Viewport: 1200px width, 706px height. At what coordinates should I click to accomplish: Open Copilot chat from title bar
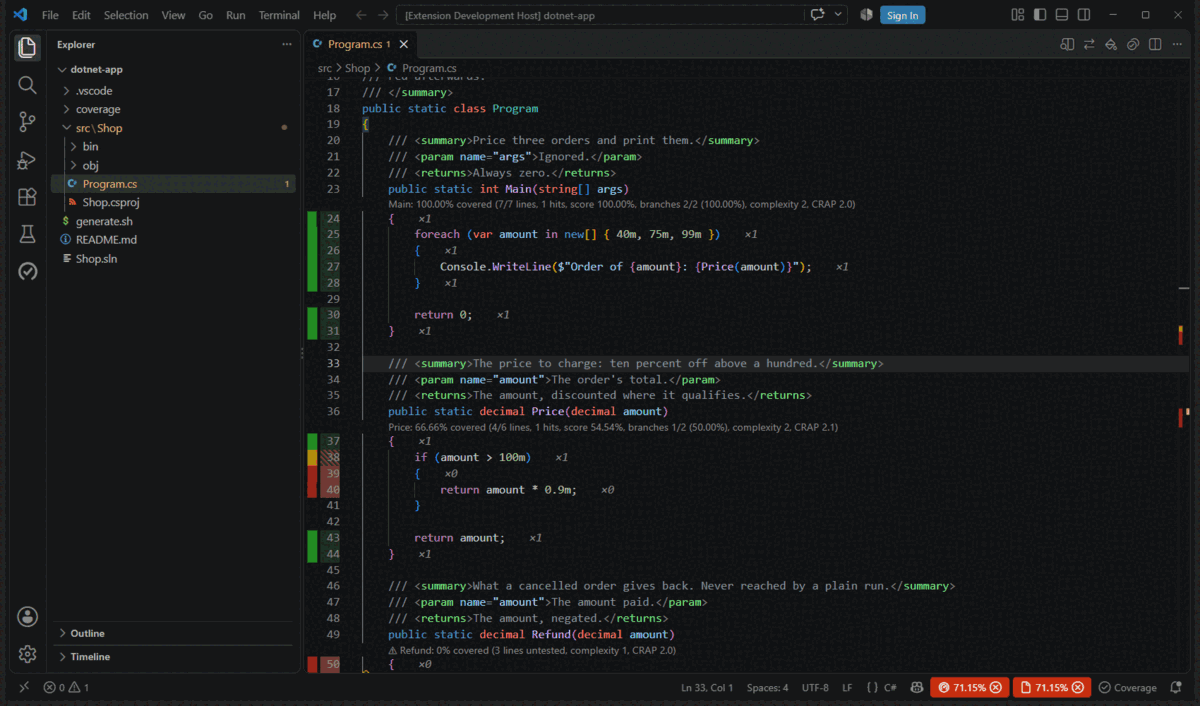(818, 15)
